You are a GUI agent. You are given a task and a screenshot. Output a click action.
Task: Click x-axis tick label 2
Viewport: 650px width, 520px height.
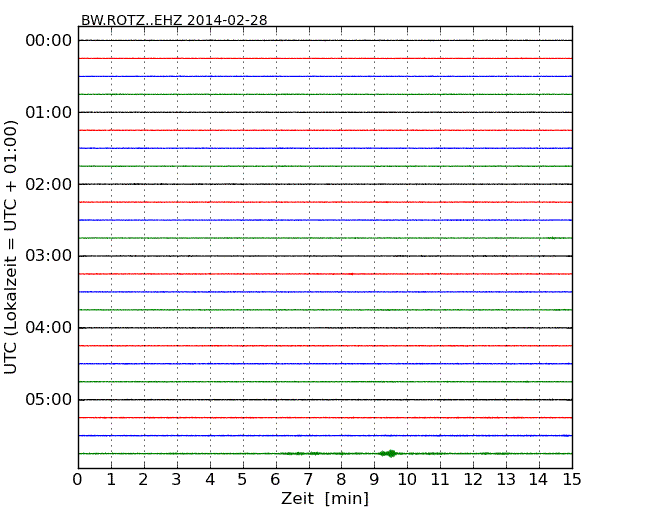tap(143, 480)
